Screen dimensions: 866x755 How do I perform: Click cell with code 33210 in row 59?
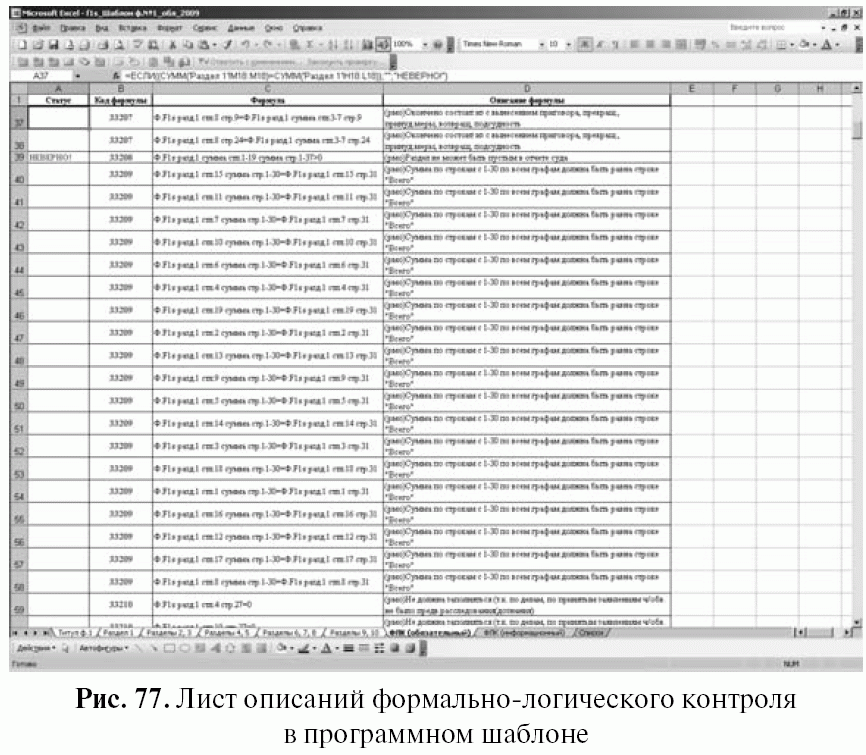point(120,604)
